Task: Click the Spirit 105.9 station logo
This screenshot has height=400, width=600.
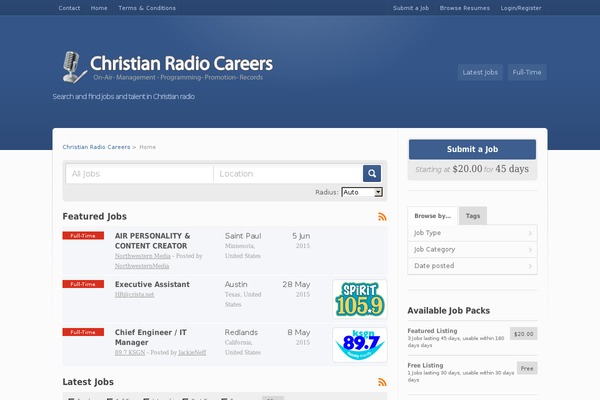Action: click(360, 299)
